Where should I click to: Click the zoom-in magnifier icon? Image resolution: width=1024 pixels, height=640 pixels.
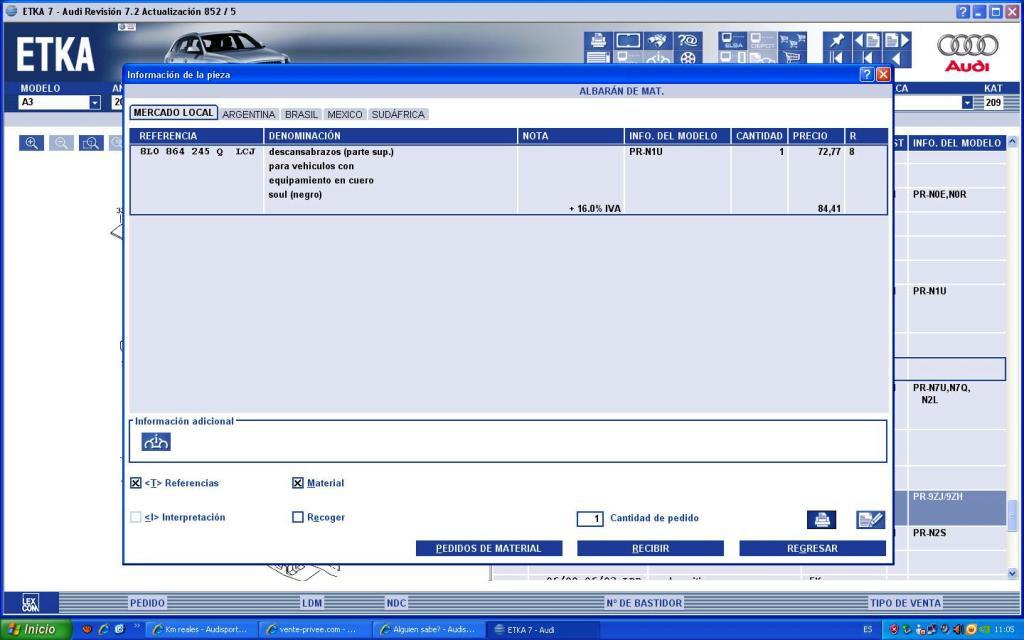pyautogui.click(x=31, y=143)
